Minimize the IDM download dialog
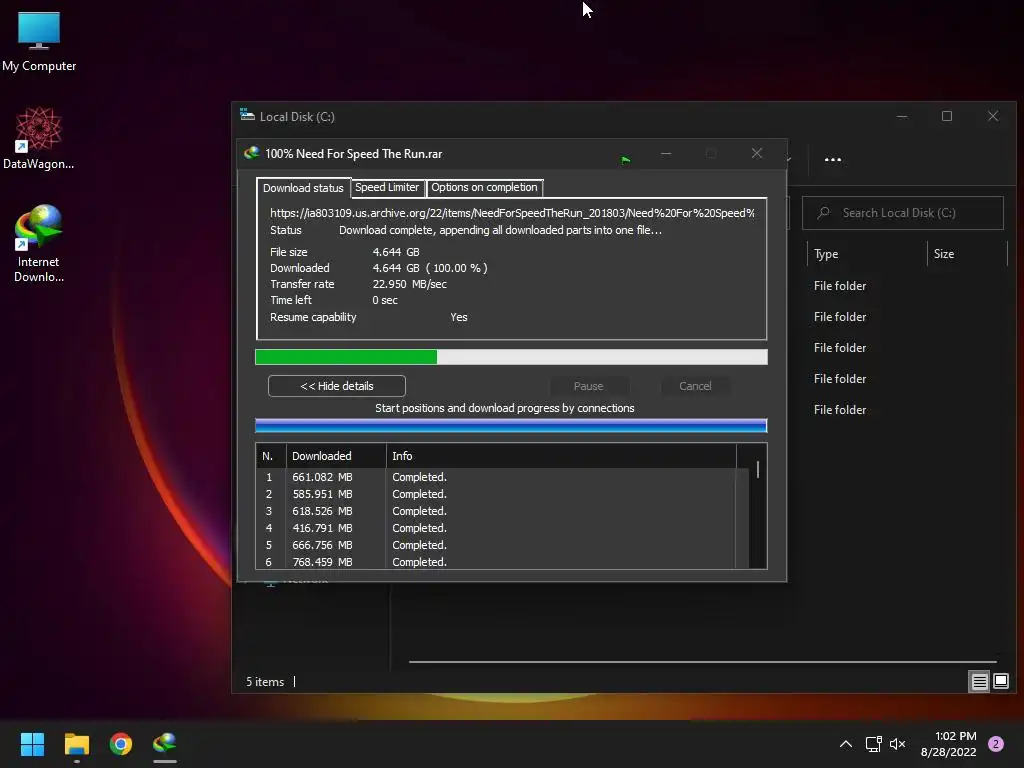The image size is (1024, 768). (x=665, y=153)
